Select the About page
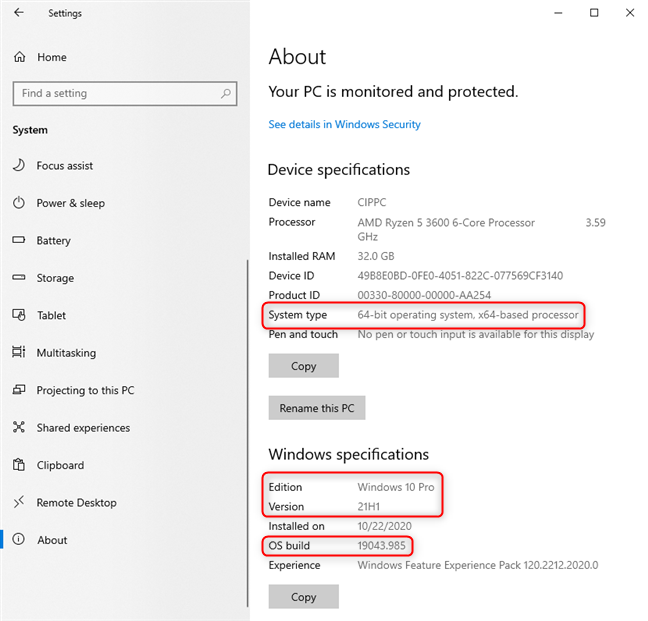Screen dimensions: 648x621 click(x=52, y=540)
